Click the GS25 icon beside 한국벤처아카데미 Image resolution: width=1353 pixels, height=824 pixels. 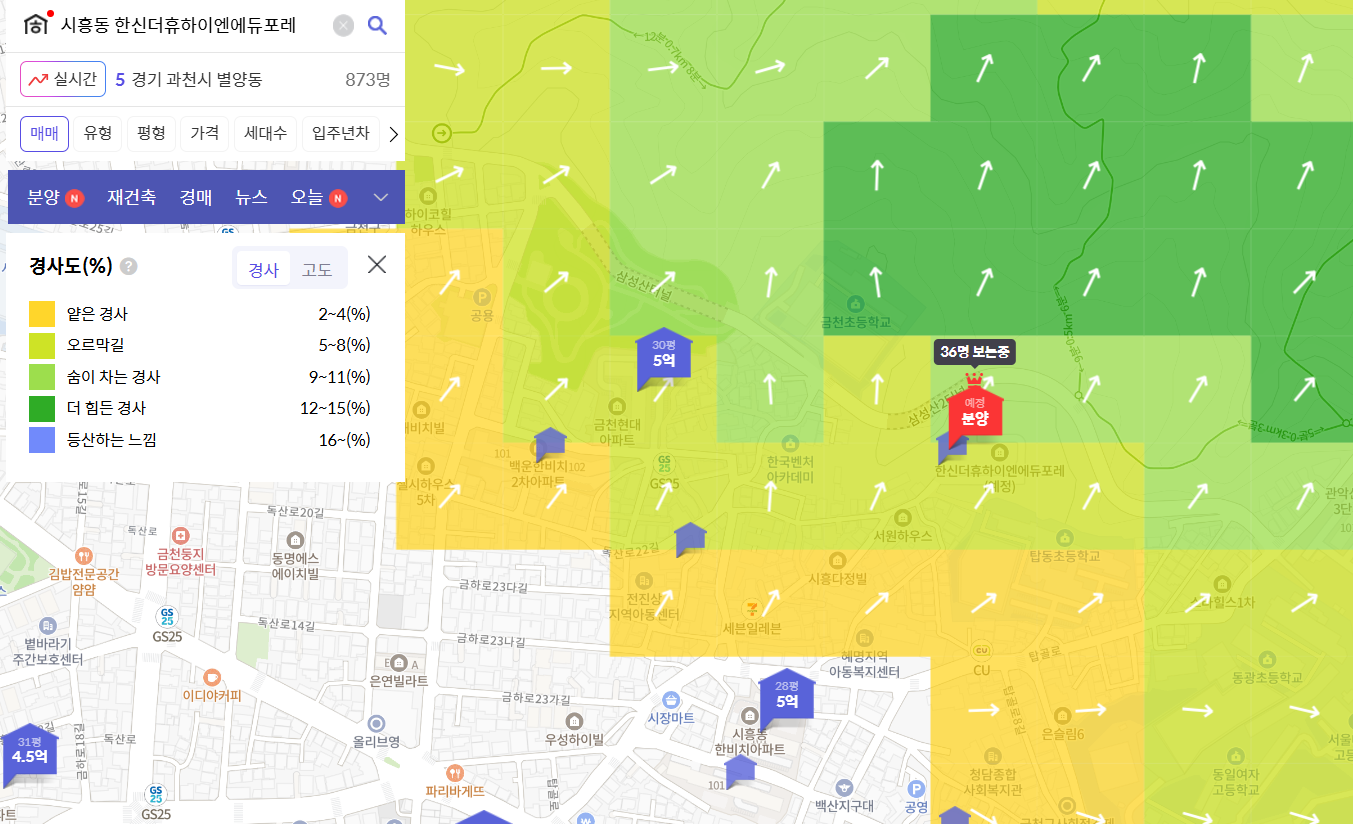pos(663,464)
